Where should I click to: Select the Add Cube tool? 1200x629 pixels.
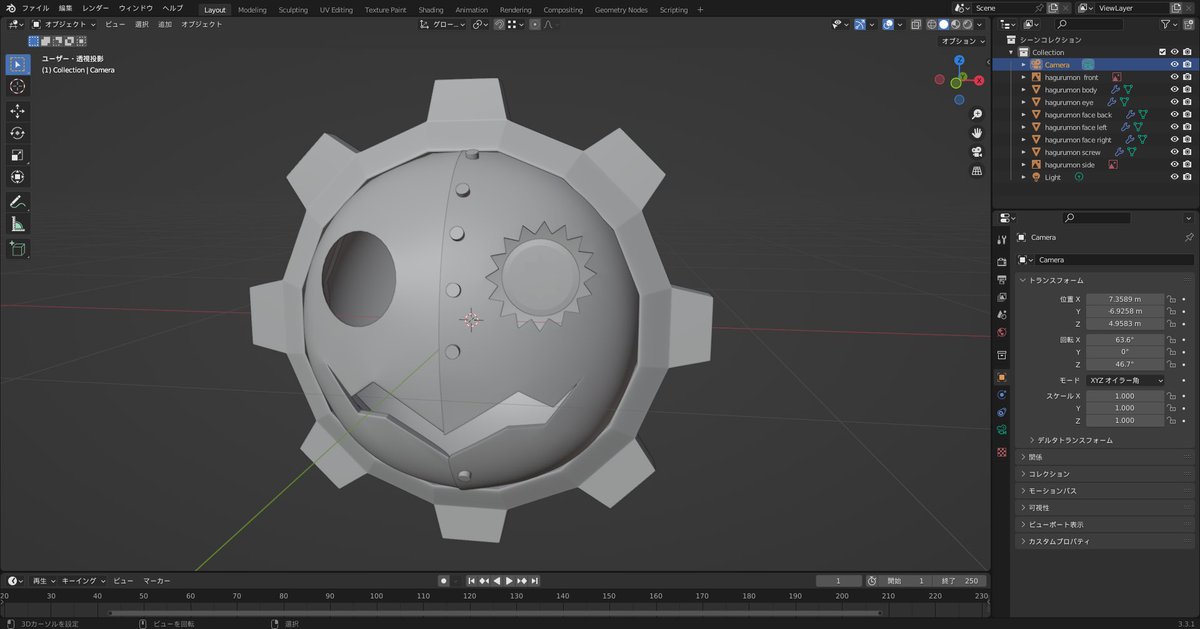click(x=18, y=248)
